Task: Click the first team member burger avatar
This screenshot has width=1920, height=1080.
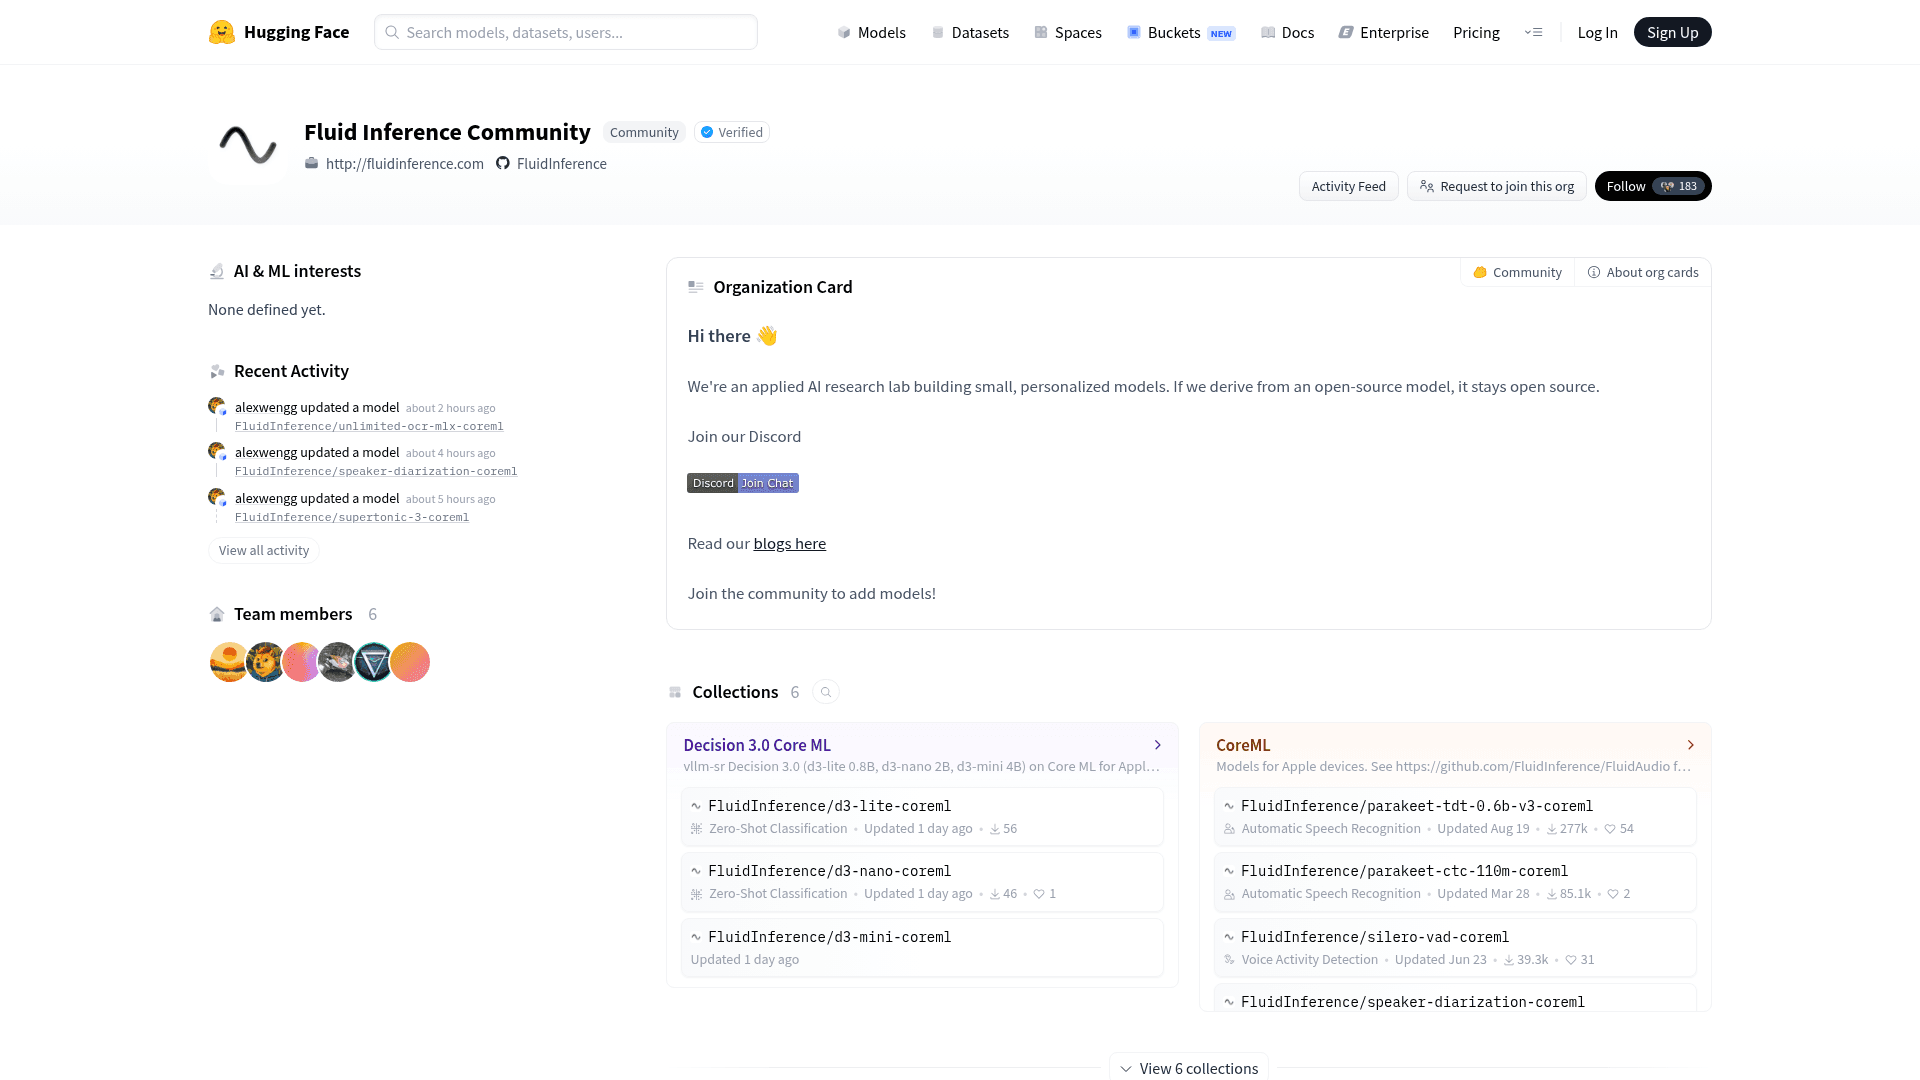Action: coord(229,662)
